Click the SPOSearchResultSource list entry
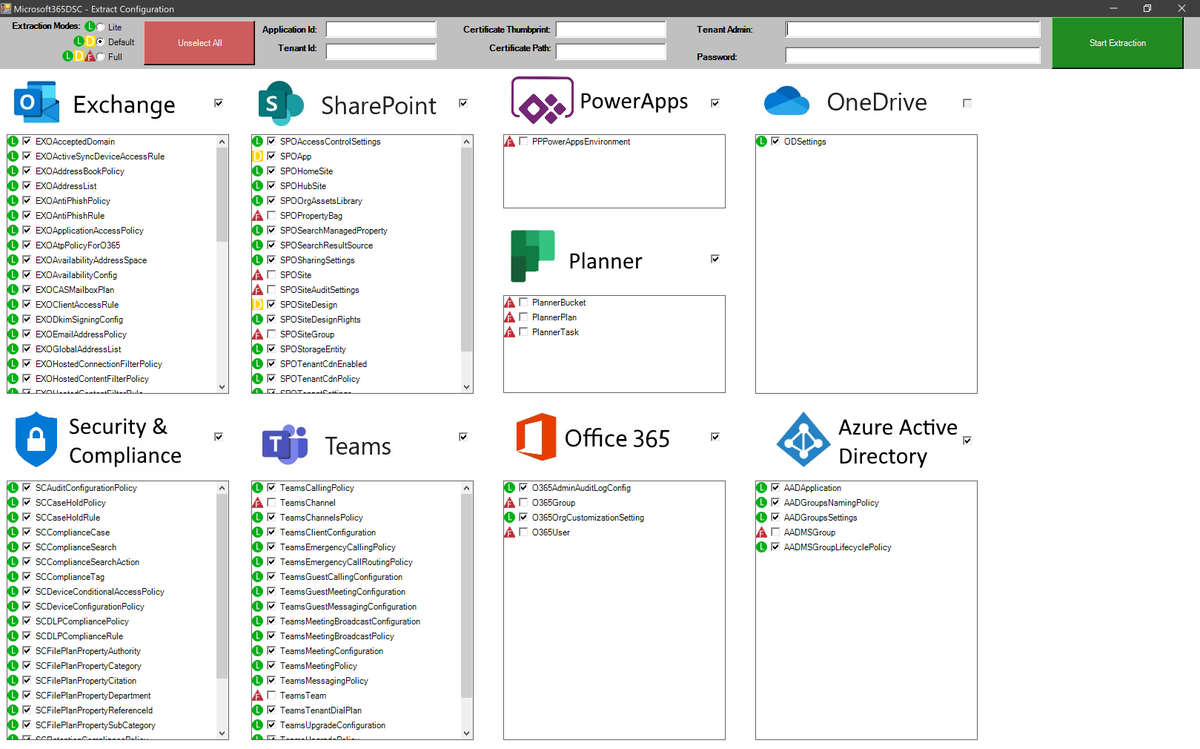Screen dimensions: 1200x749 click(x=326, y=246)
